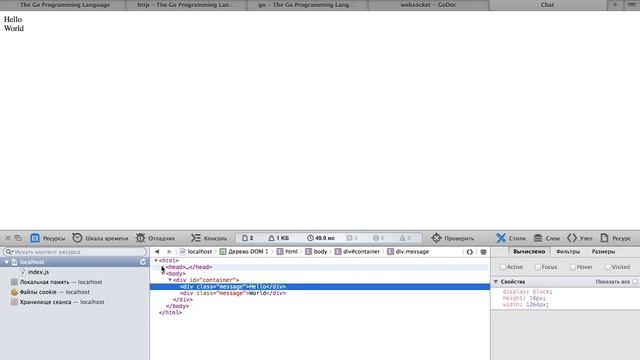Viewport: 640px width, 360px height.
Task: Reload localhost with the refresh icon
Action: 143,262
